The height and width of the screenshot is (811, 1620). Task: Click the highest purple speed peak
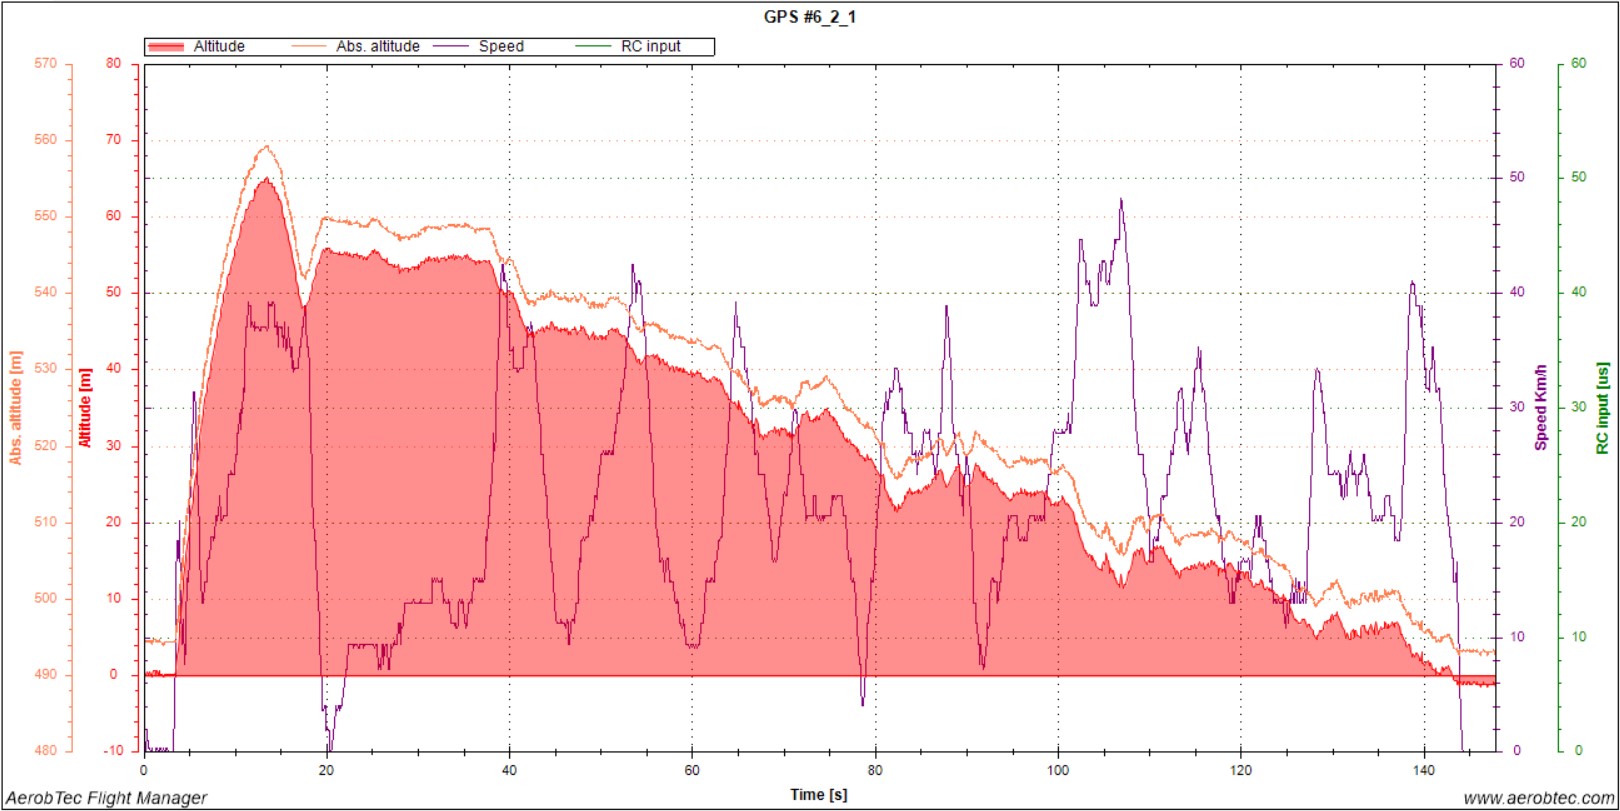pyautogui.click(x=1121, y=200)
